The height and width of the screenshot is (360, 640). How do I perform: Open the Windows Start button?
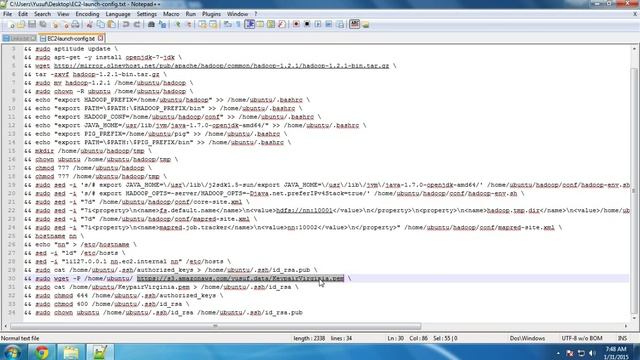(x=11, y=352)
